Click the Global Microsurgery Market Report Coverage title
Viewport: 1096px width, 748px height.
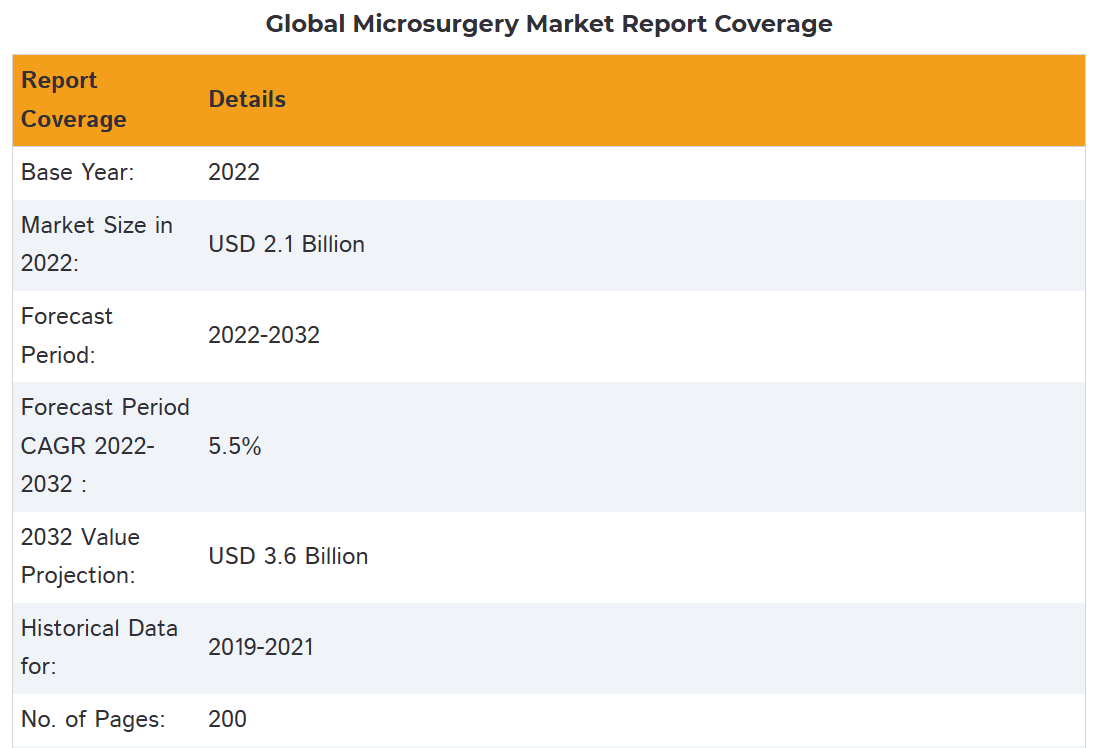click(x=548, y=24)
